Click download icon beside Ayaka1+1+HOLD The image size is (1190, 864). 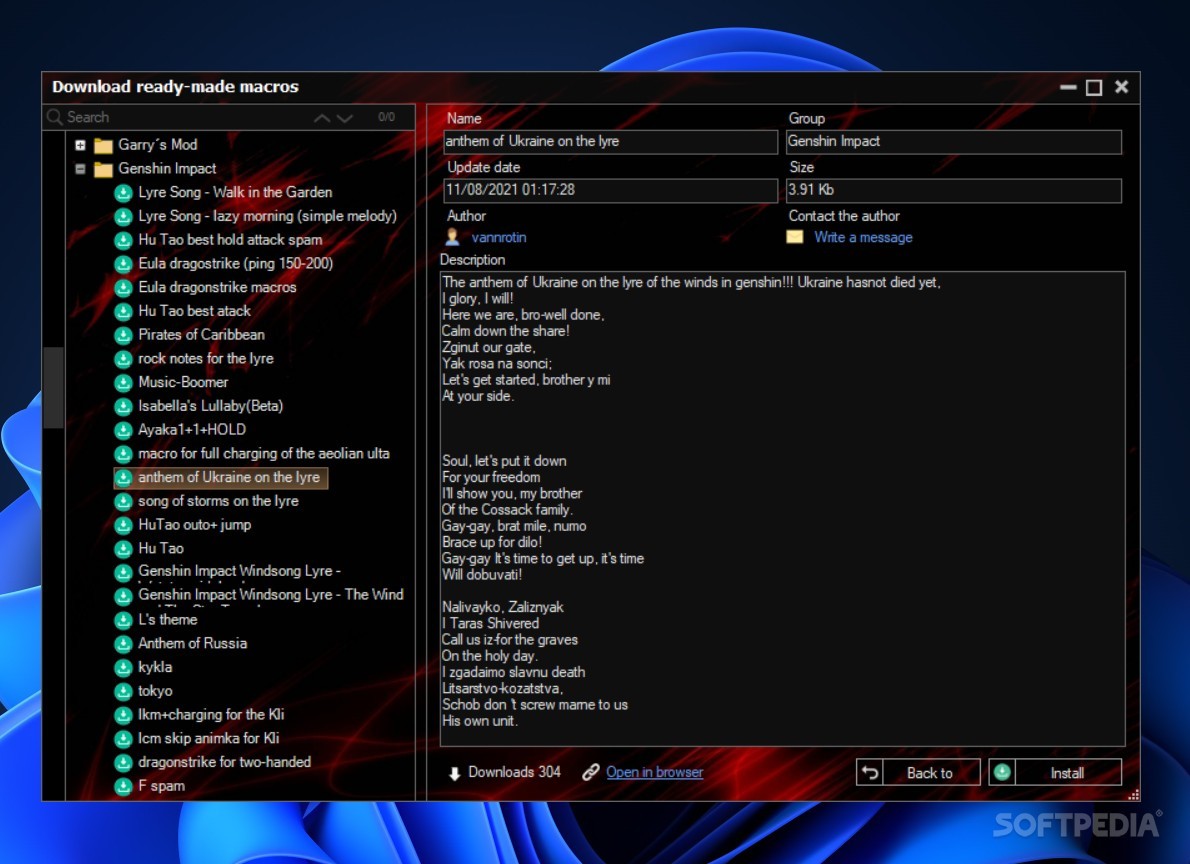(x=123, y=430)
